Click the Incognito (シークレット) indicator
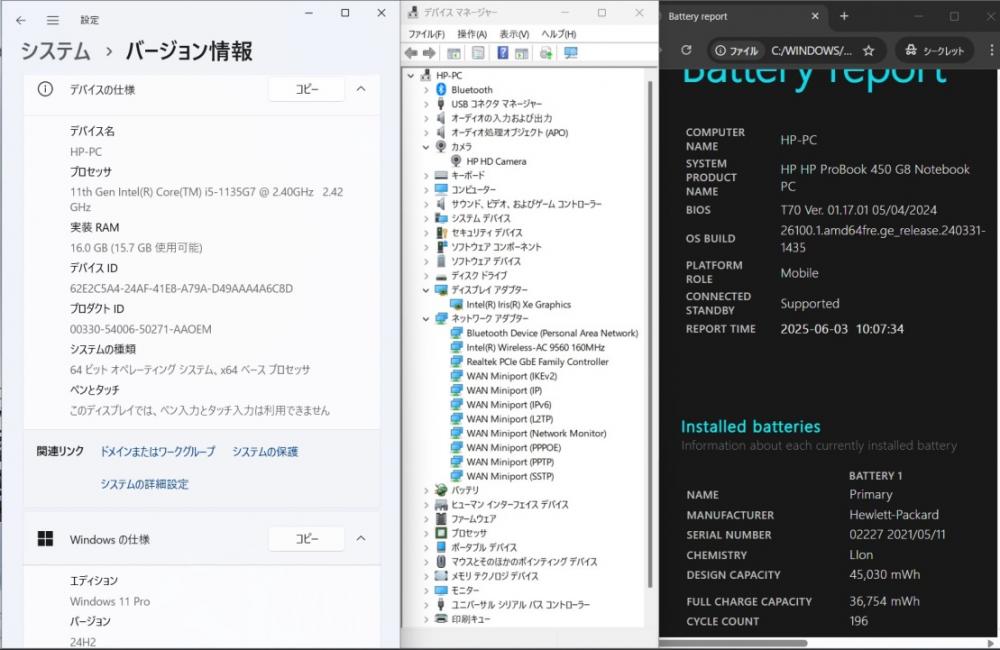Viewport: 1000px width, 650px height. click(934, 50)
